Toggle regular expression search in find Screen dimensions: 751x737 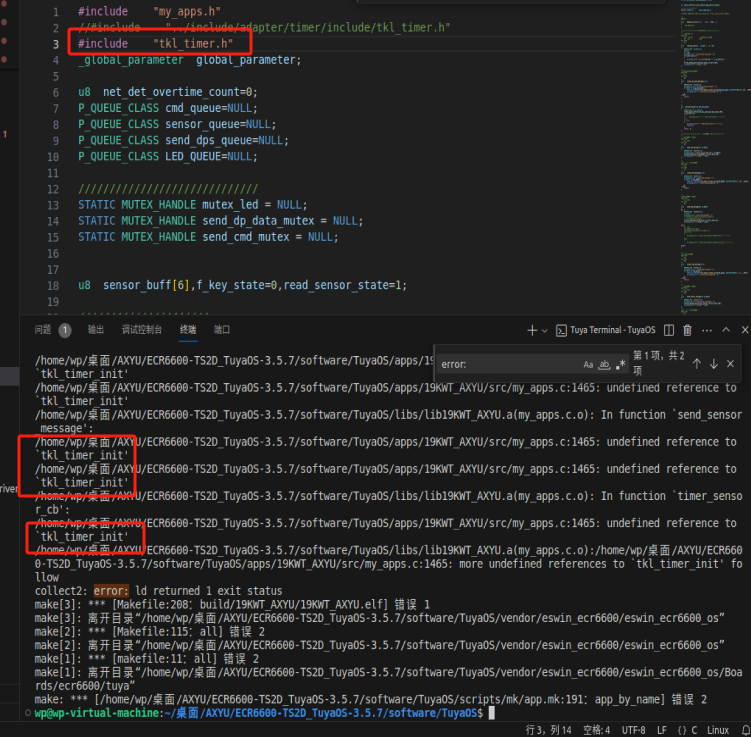pyautogui.click(x=621, y=364)
